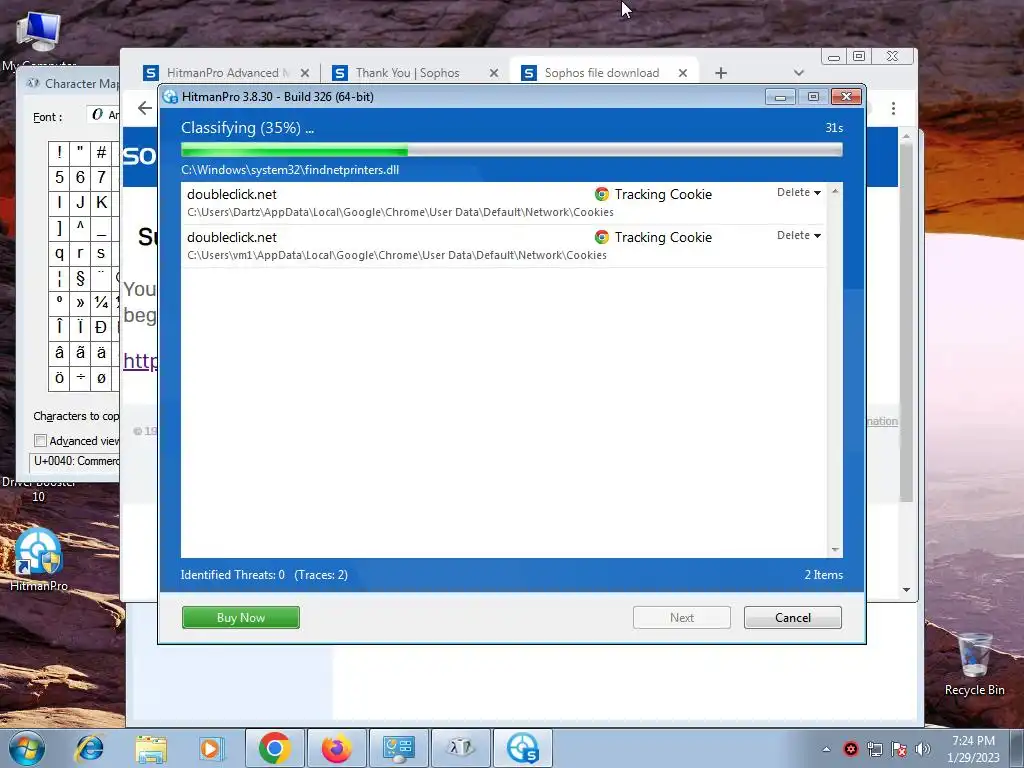
Task: Launch Internet Explorer from taskbar
Action: point(89,748)
